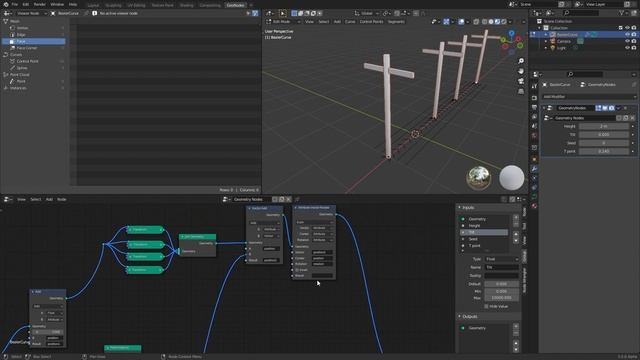Select rendered shading mode

pyautogui.click(x=504, y=22)
